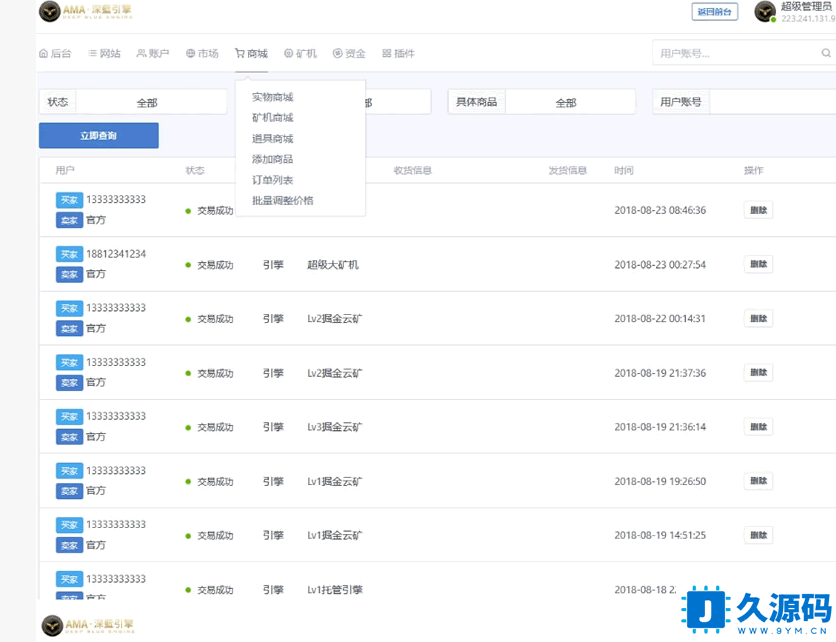Click the home icon beside 后台
This screenshot has width=836, height=642.
43,54
